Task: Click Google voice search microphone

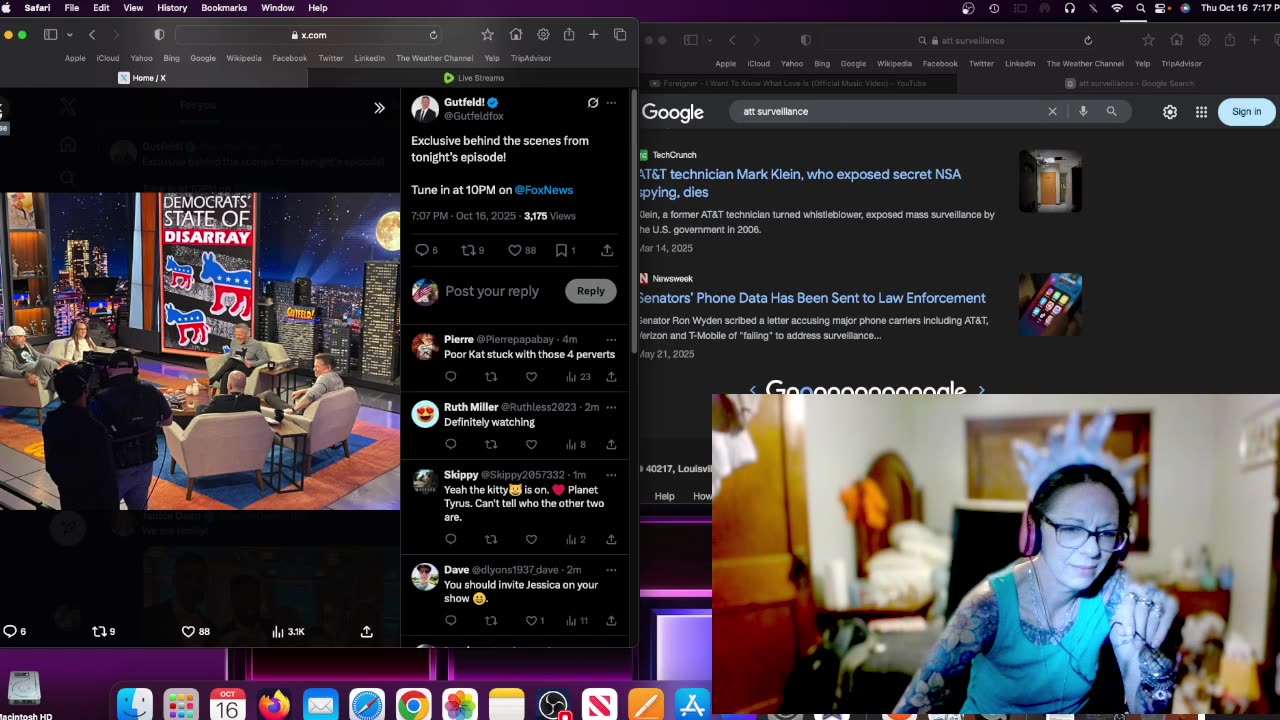Action: 1083,111
